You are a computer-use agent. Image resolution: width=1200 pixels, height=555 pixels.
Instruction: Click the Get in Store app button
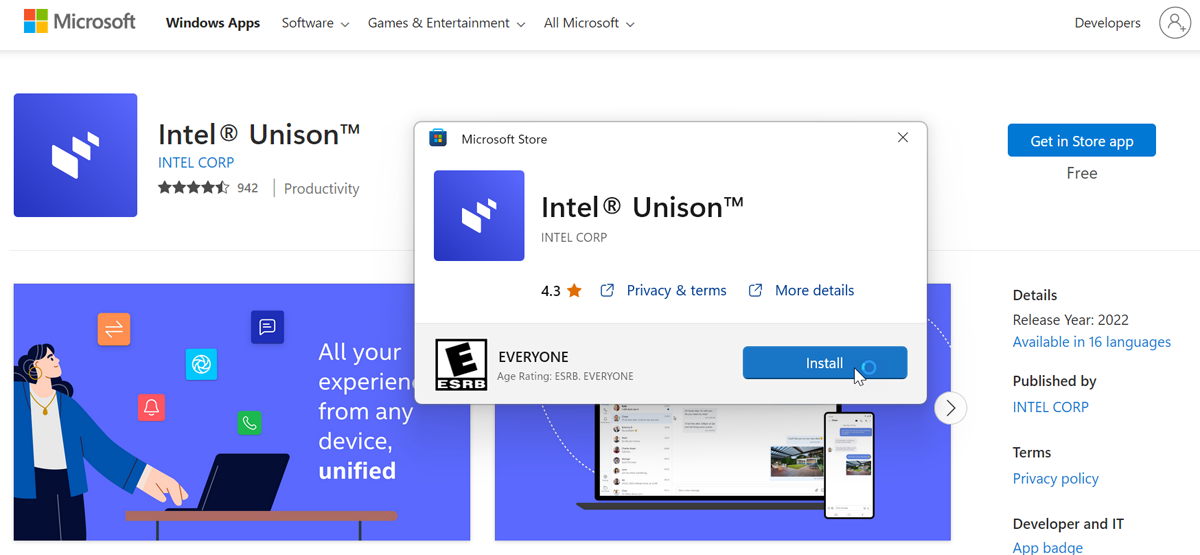tap(1082, 141)
